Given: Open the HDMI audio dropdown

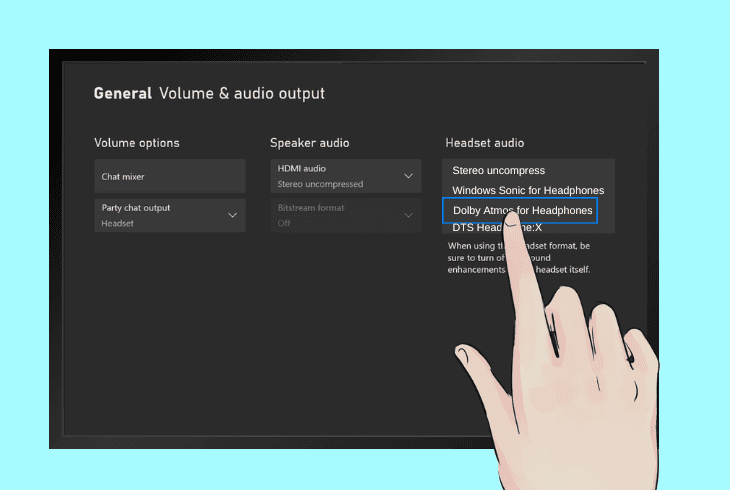Looking at the screenshot, I should (x=345, y=176).
